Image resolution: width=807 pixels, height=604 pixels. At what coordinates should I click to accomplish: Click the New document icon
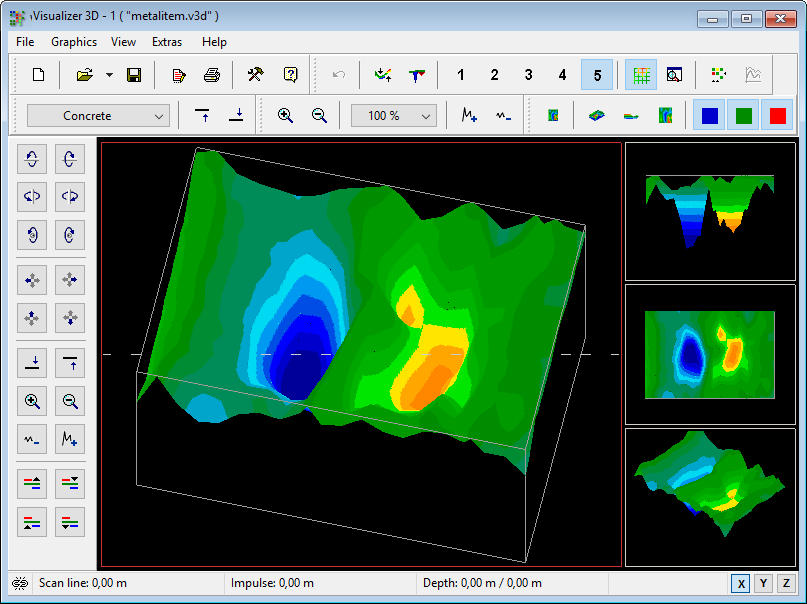click(x=38, y=75)
